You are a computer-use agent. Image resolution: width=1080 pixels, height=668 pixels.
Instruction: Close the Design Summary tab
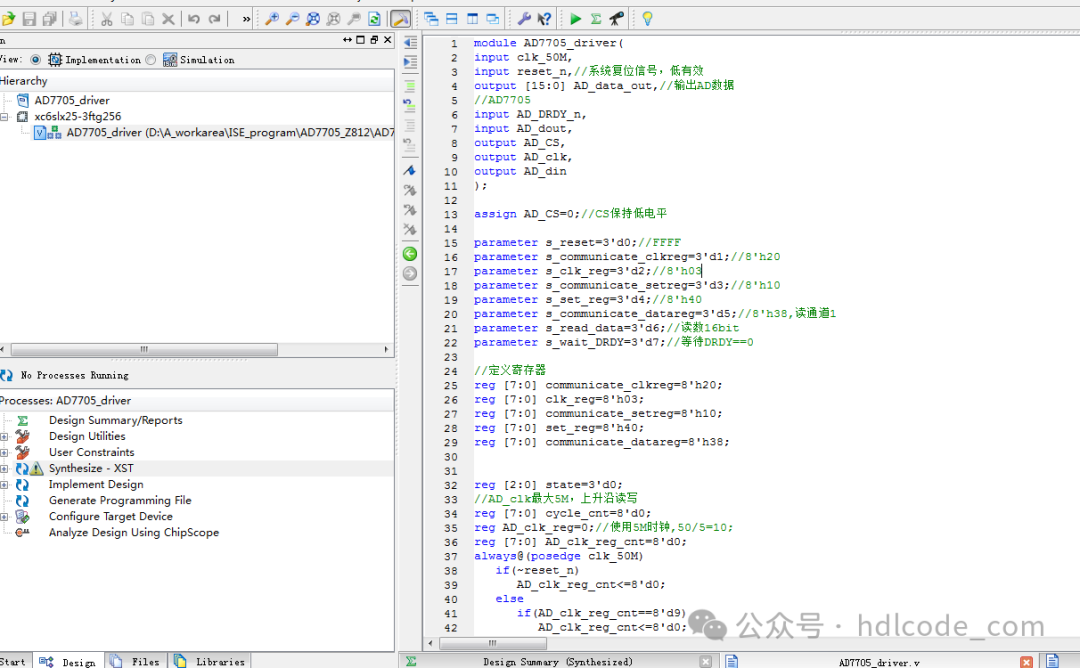click(705, 662)
